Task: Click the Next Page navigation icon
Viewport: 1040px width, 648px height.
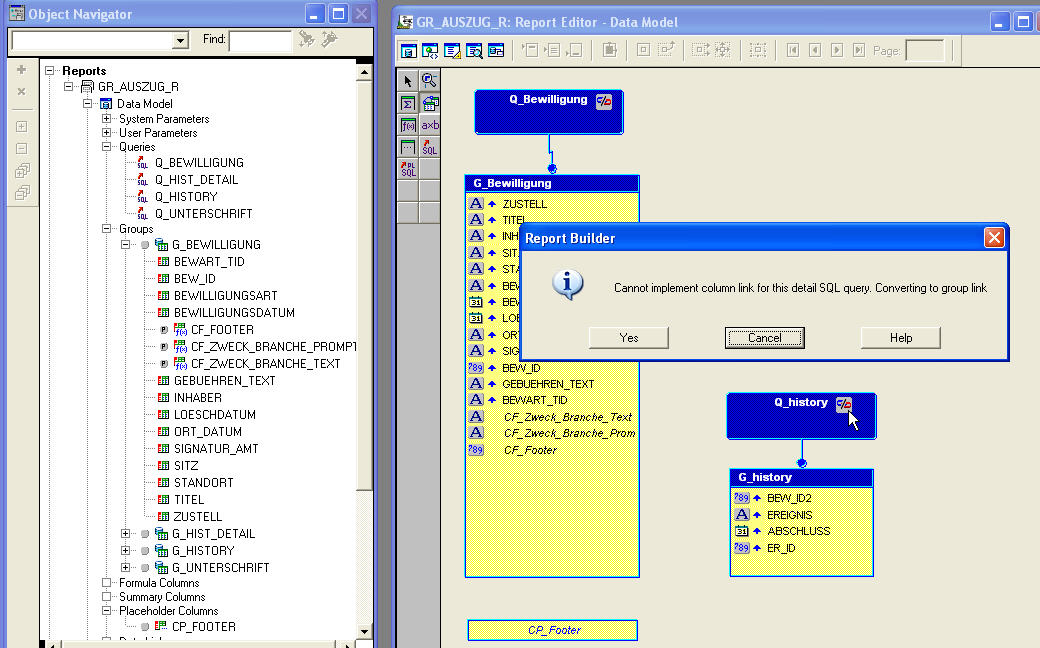Action: [837, 50]
